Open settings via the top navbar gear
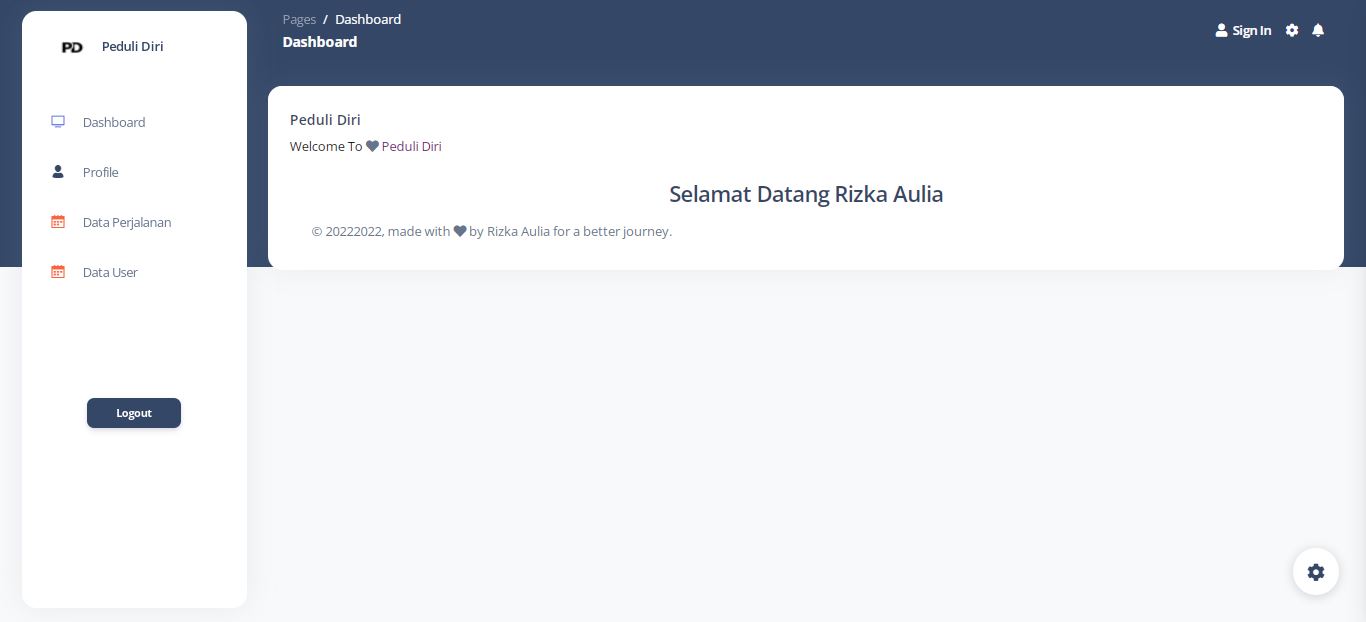Image resolution: width=1366 pixels, height=622 pixels. (x=1292, y=31)
